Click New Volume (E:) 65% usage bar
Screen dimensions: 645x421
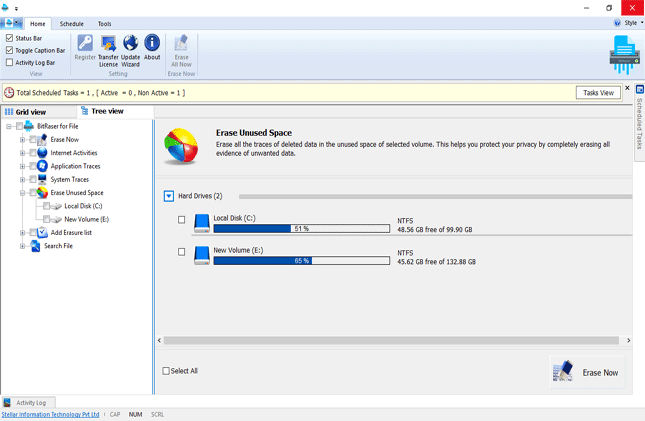(x=302, y=261)
